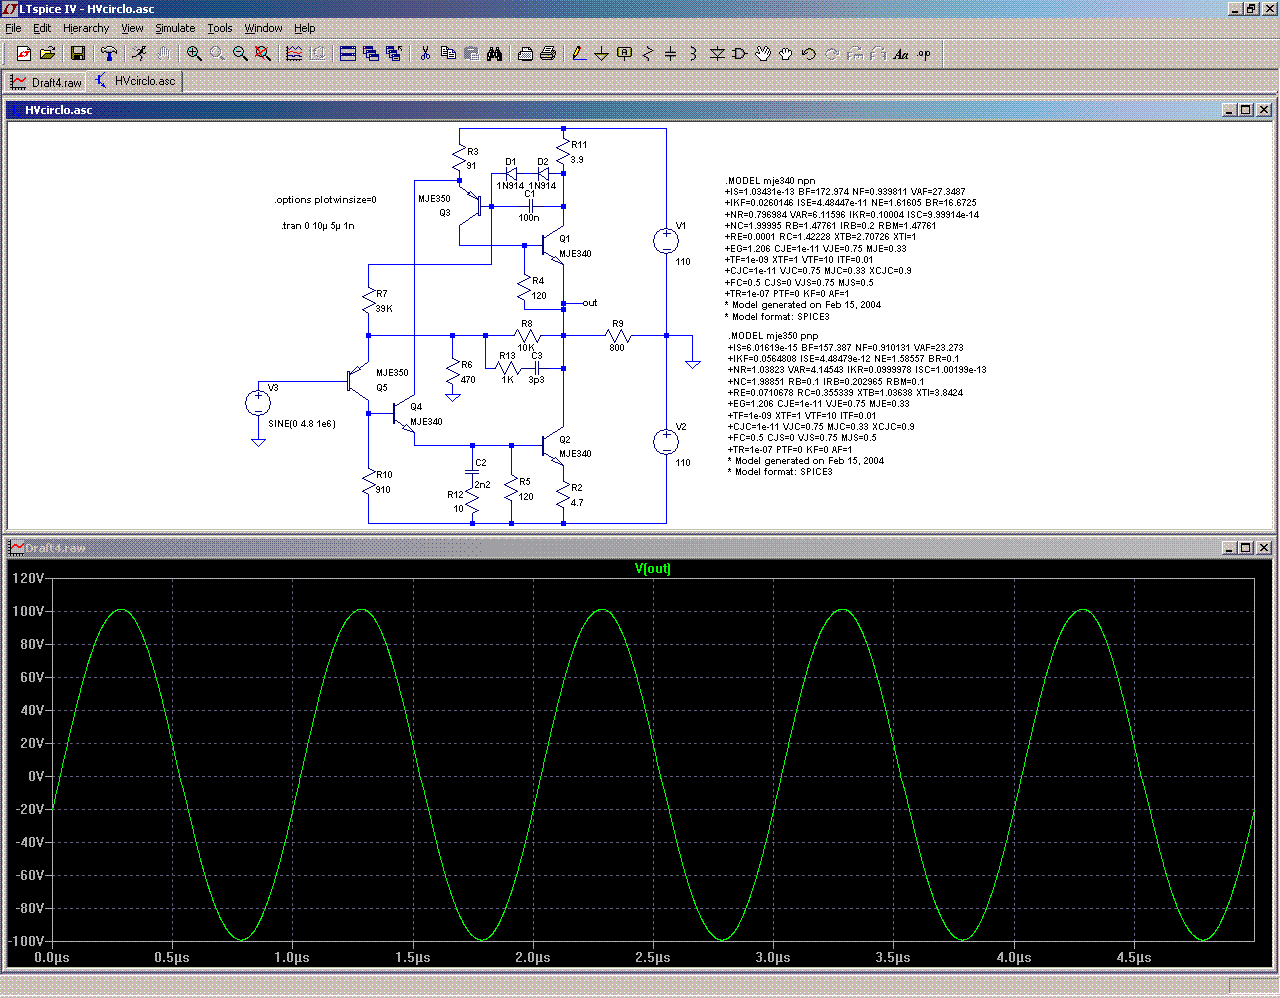Open the Control Panel hammer icon
Screen dimensions: 1280x998
pyautogui.click(x=109, y=54)
